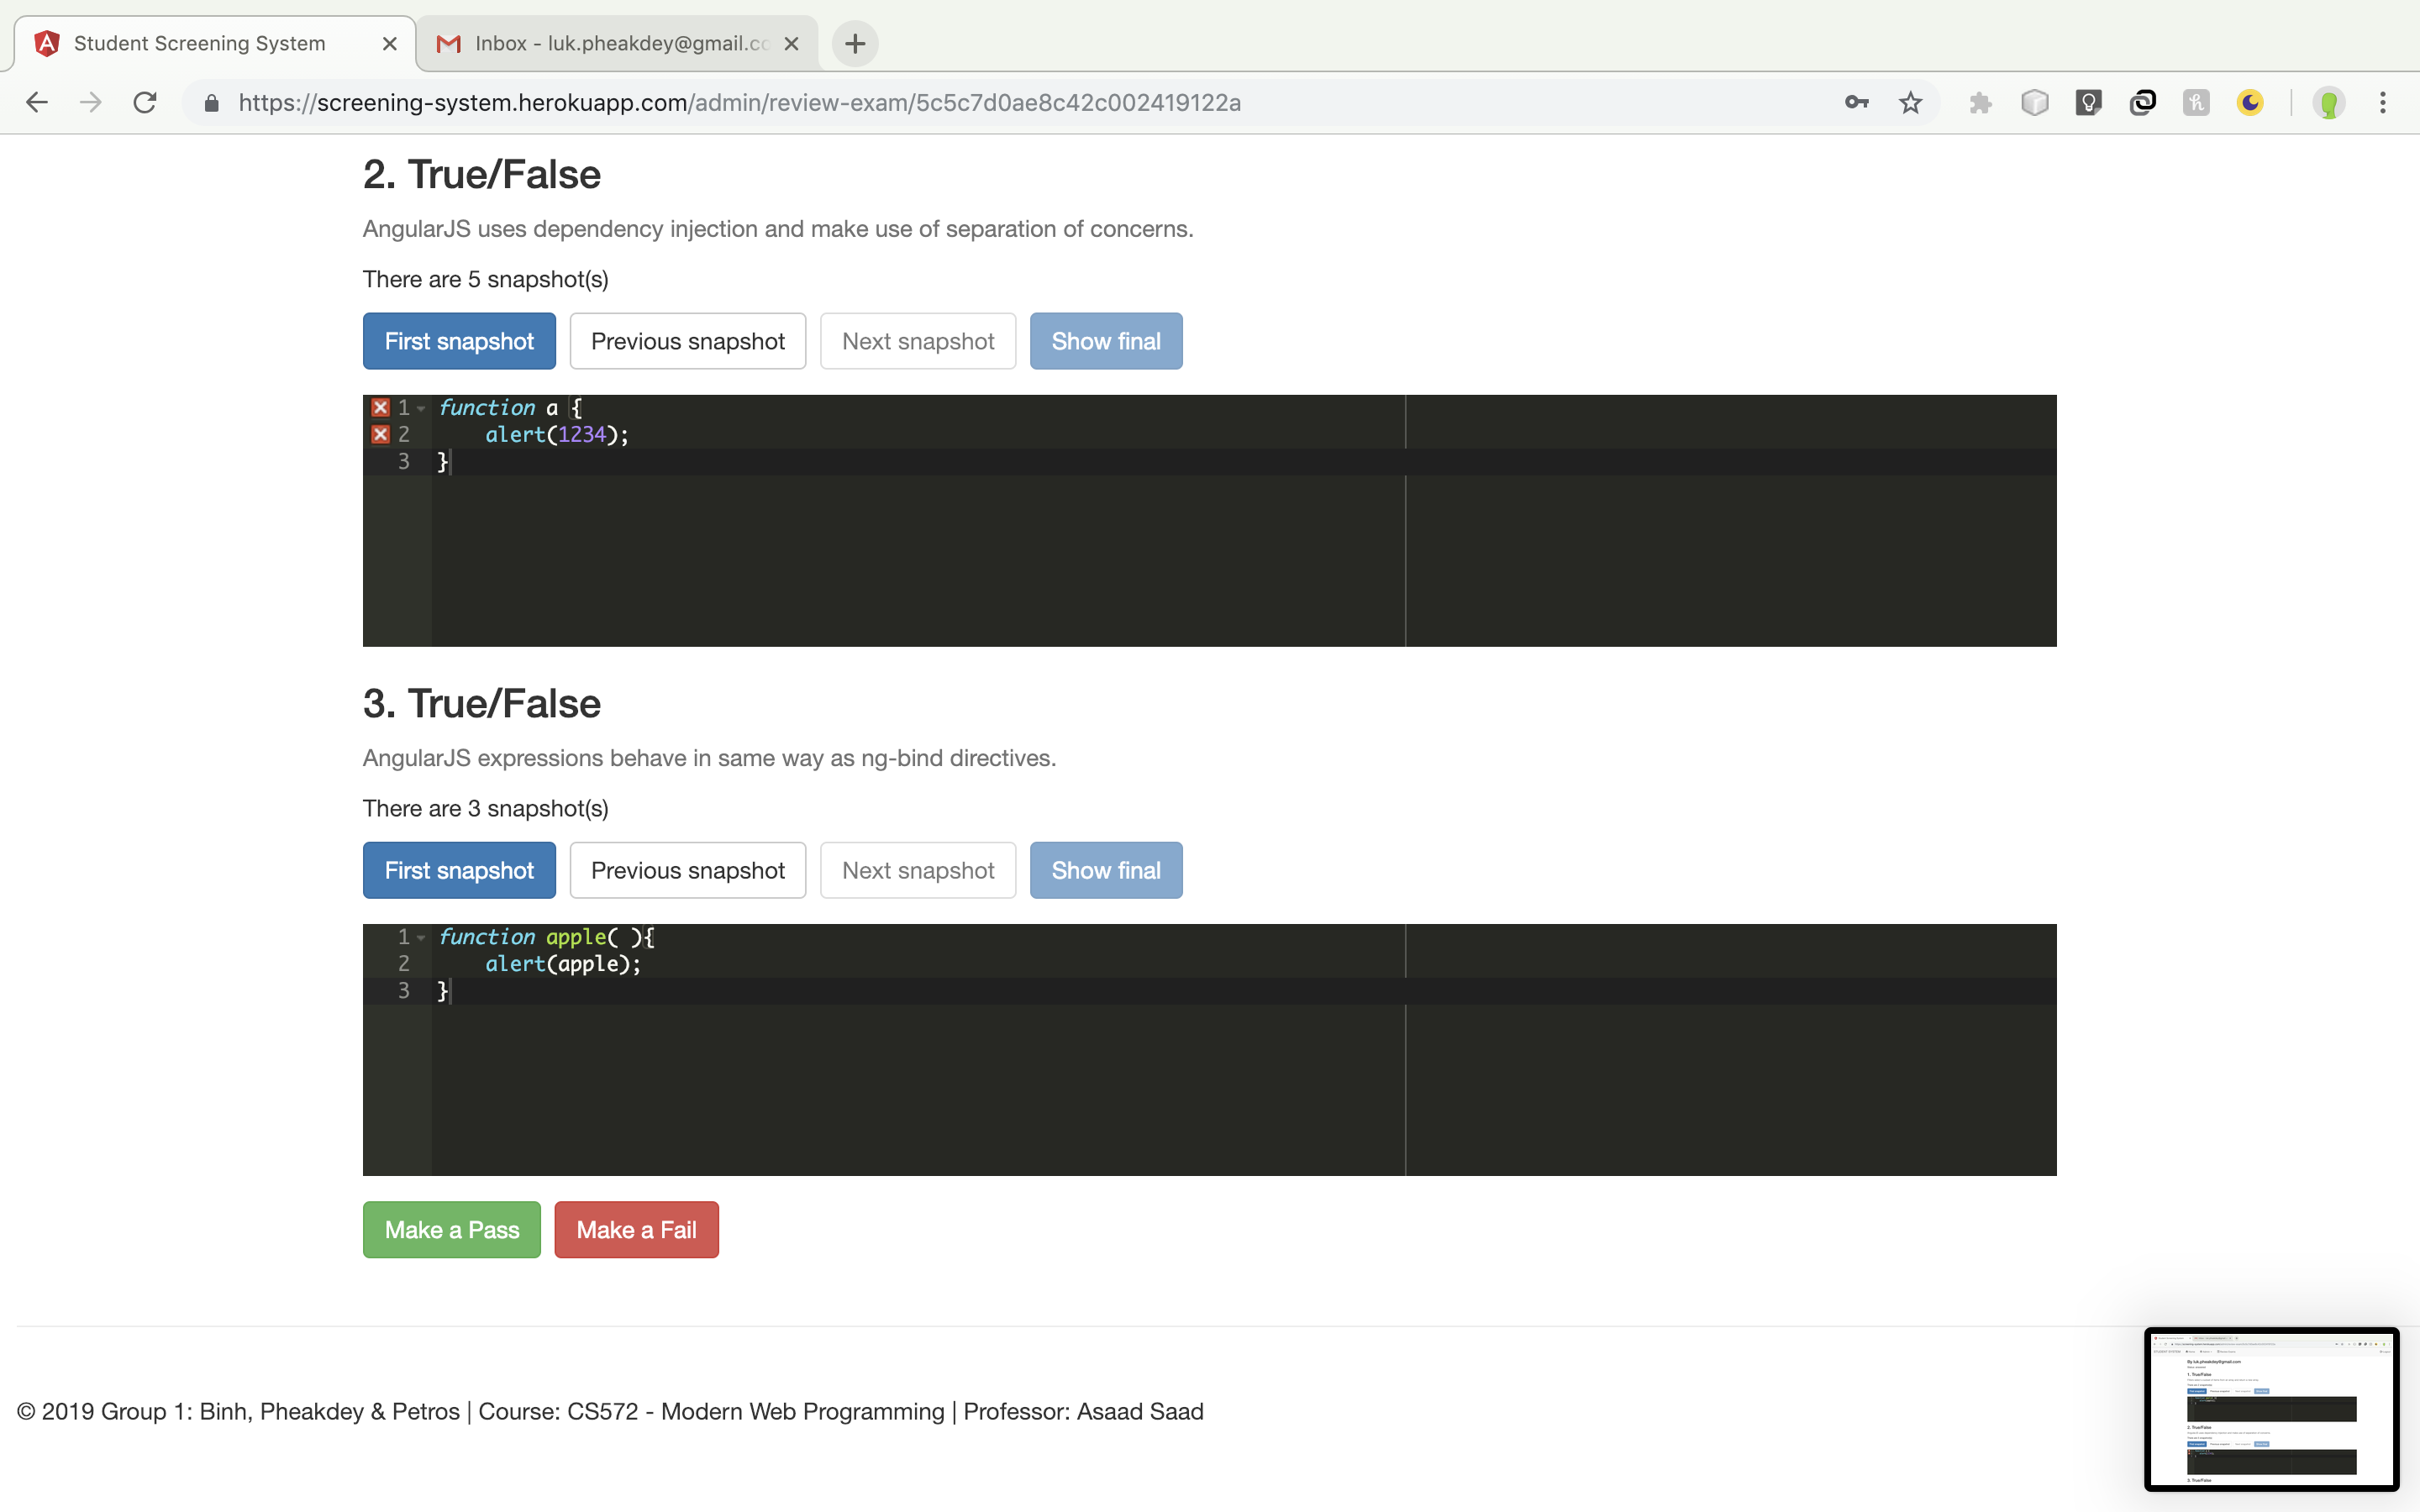Image resolution: width=2420 pixels, height=1512 pixels.
Task: Click error marker on line 2
Action: [380, 434]
